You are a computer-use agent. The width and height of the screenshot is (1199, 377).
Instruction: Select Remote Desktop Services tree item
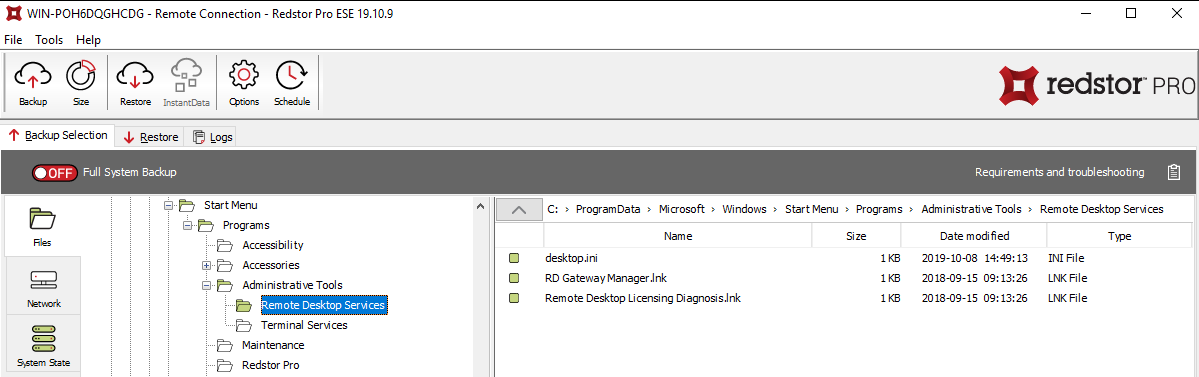323,305
